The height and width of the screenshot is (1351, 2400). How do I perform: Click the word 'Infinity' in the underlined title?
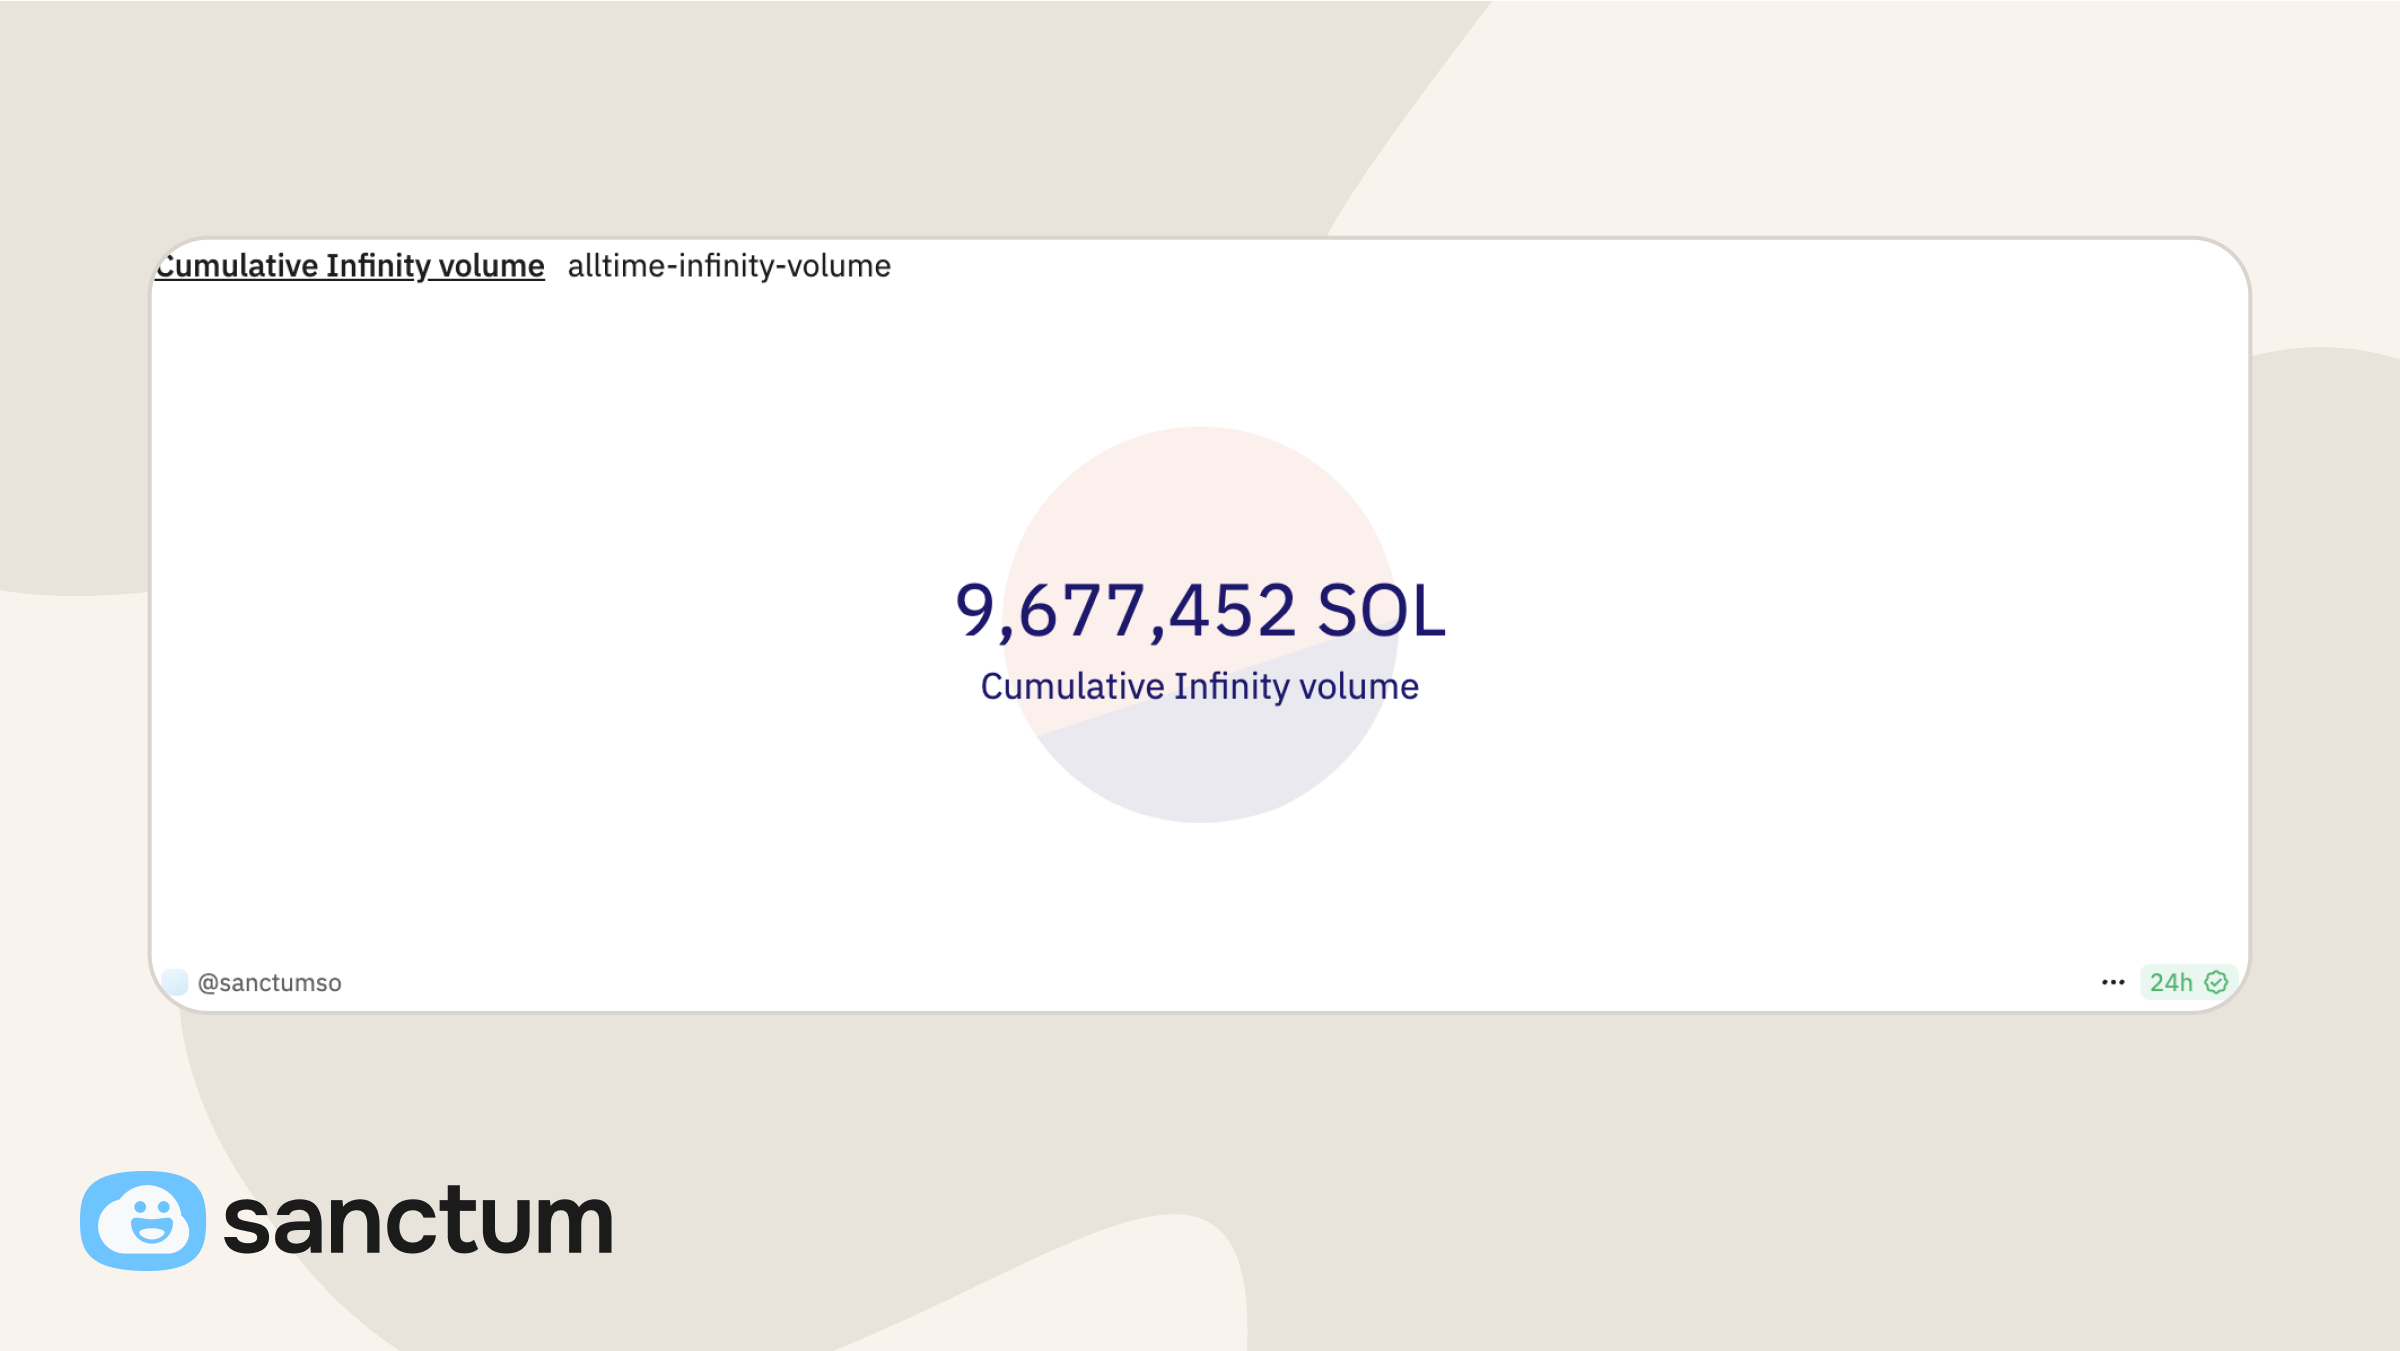click(x=378, y=266)
